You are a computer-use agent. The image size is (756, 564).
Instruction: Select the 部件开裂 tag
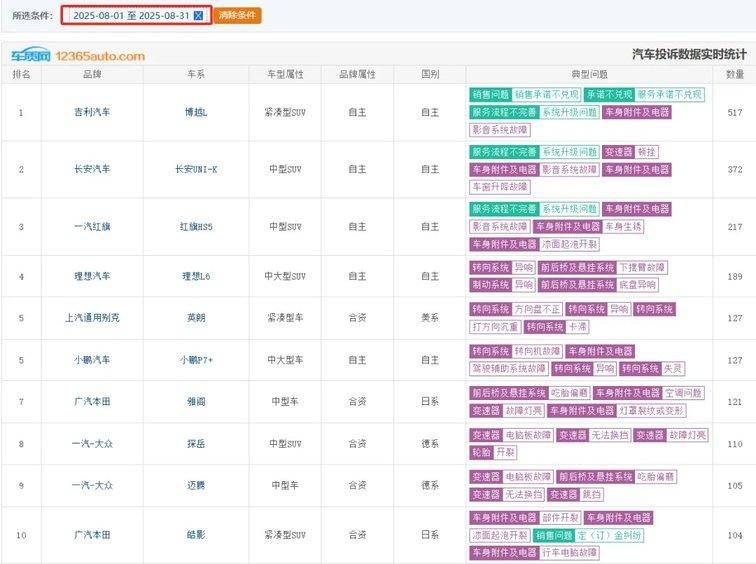point(560,518)
